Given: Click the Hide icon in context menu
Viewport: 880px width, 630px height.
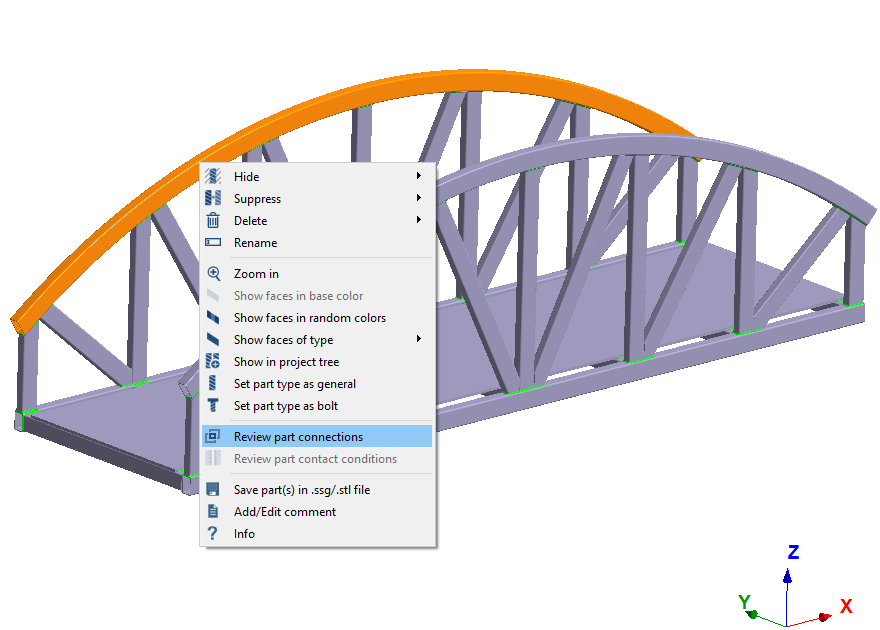Looking at the screenshot, I should pos(212,177).
